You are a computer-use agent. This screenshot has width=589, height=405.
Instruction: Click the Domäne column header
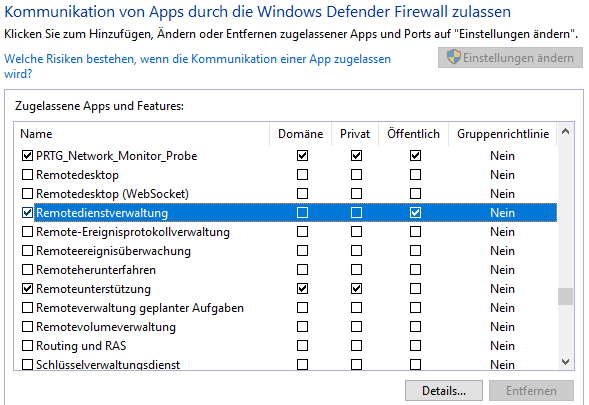click(x=301, y=134)
